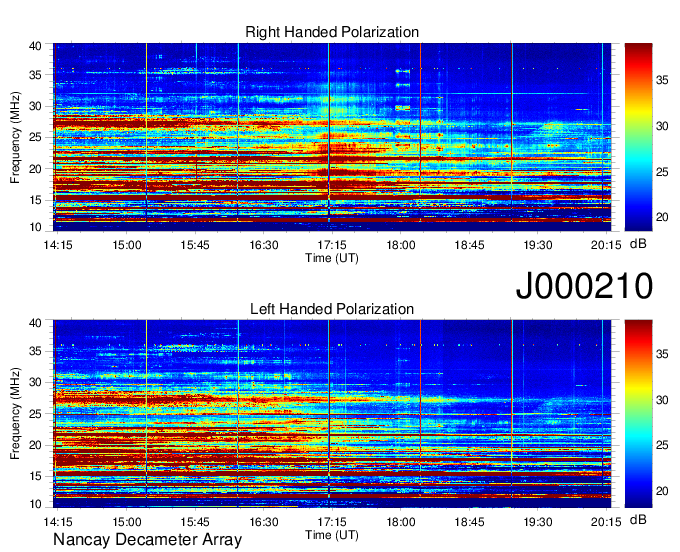The width and height of the screenshot is (680, 552).
Task: Click the 15 MHz tick label on bottom plot
Action: point(35,476)
